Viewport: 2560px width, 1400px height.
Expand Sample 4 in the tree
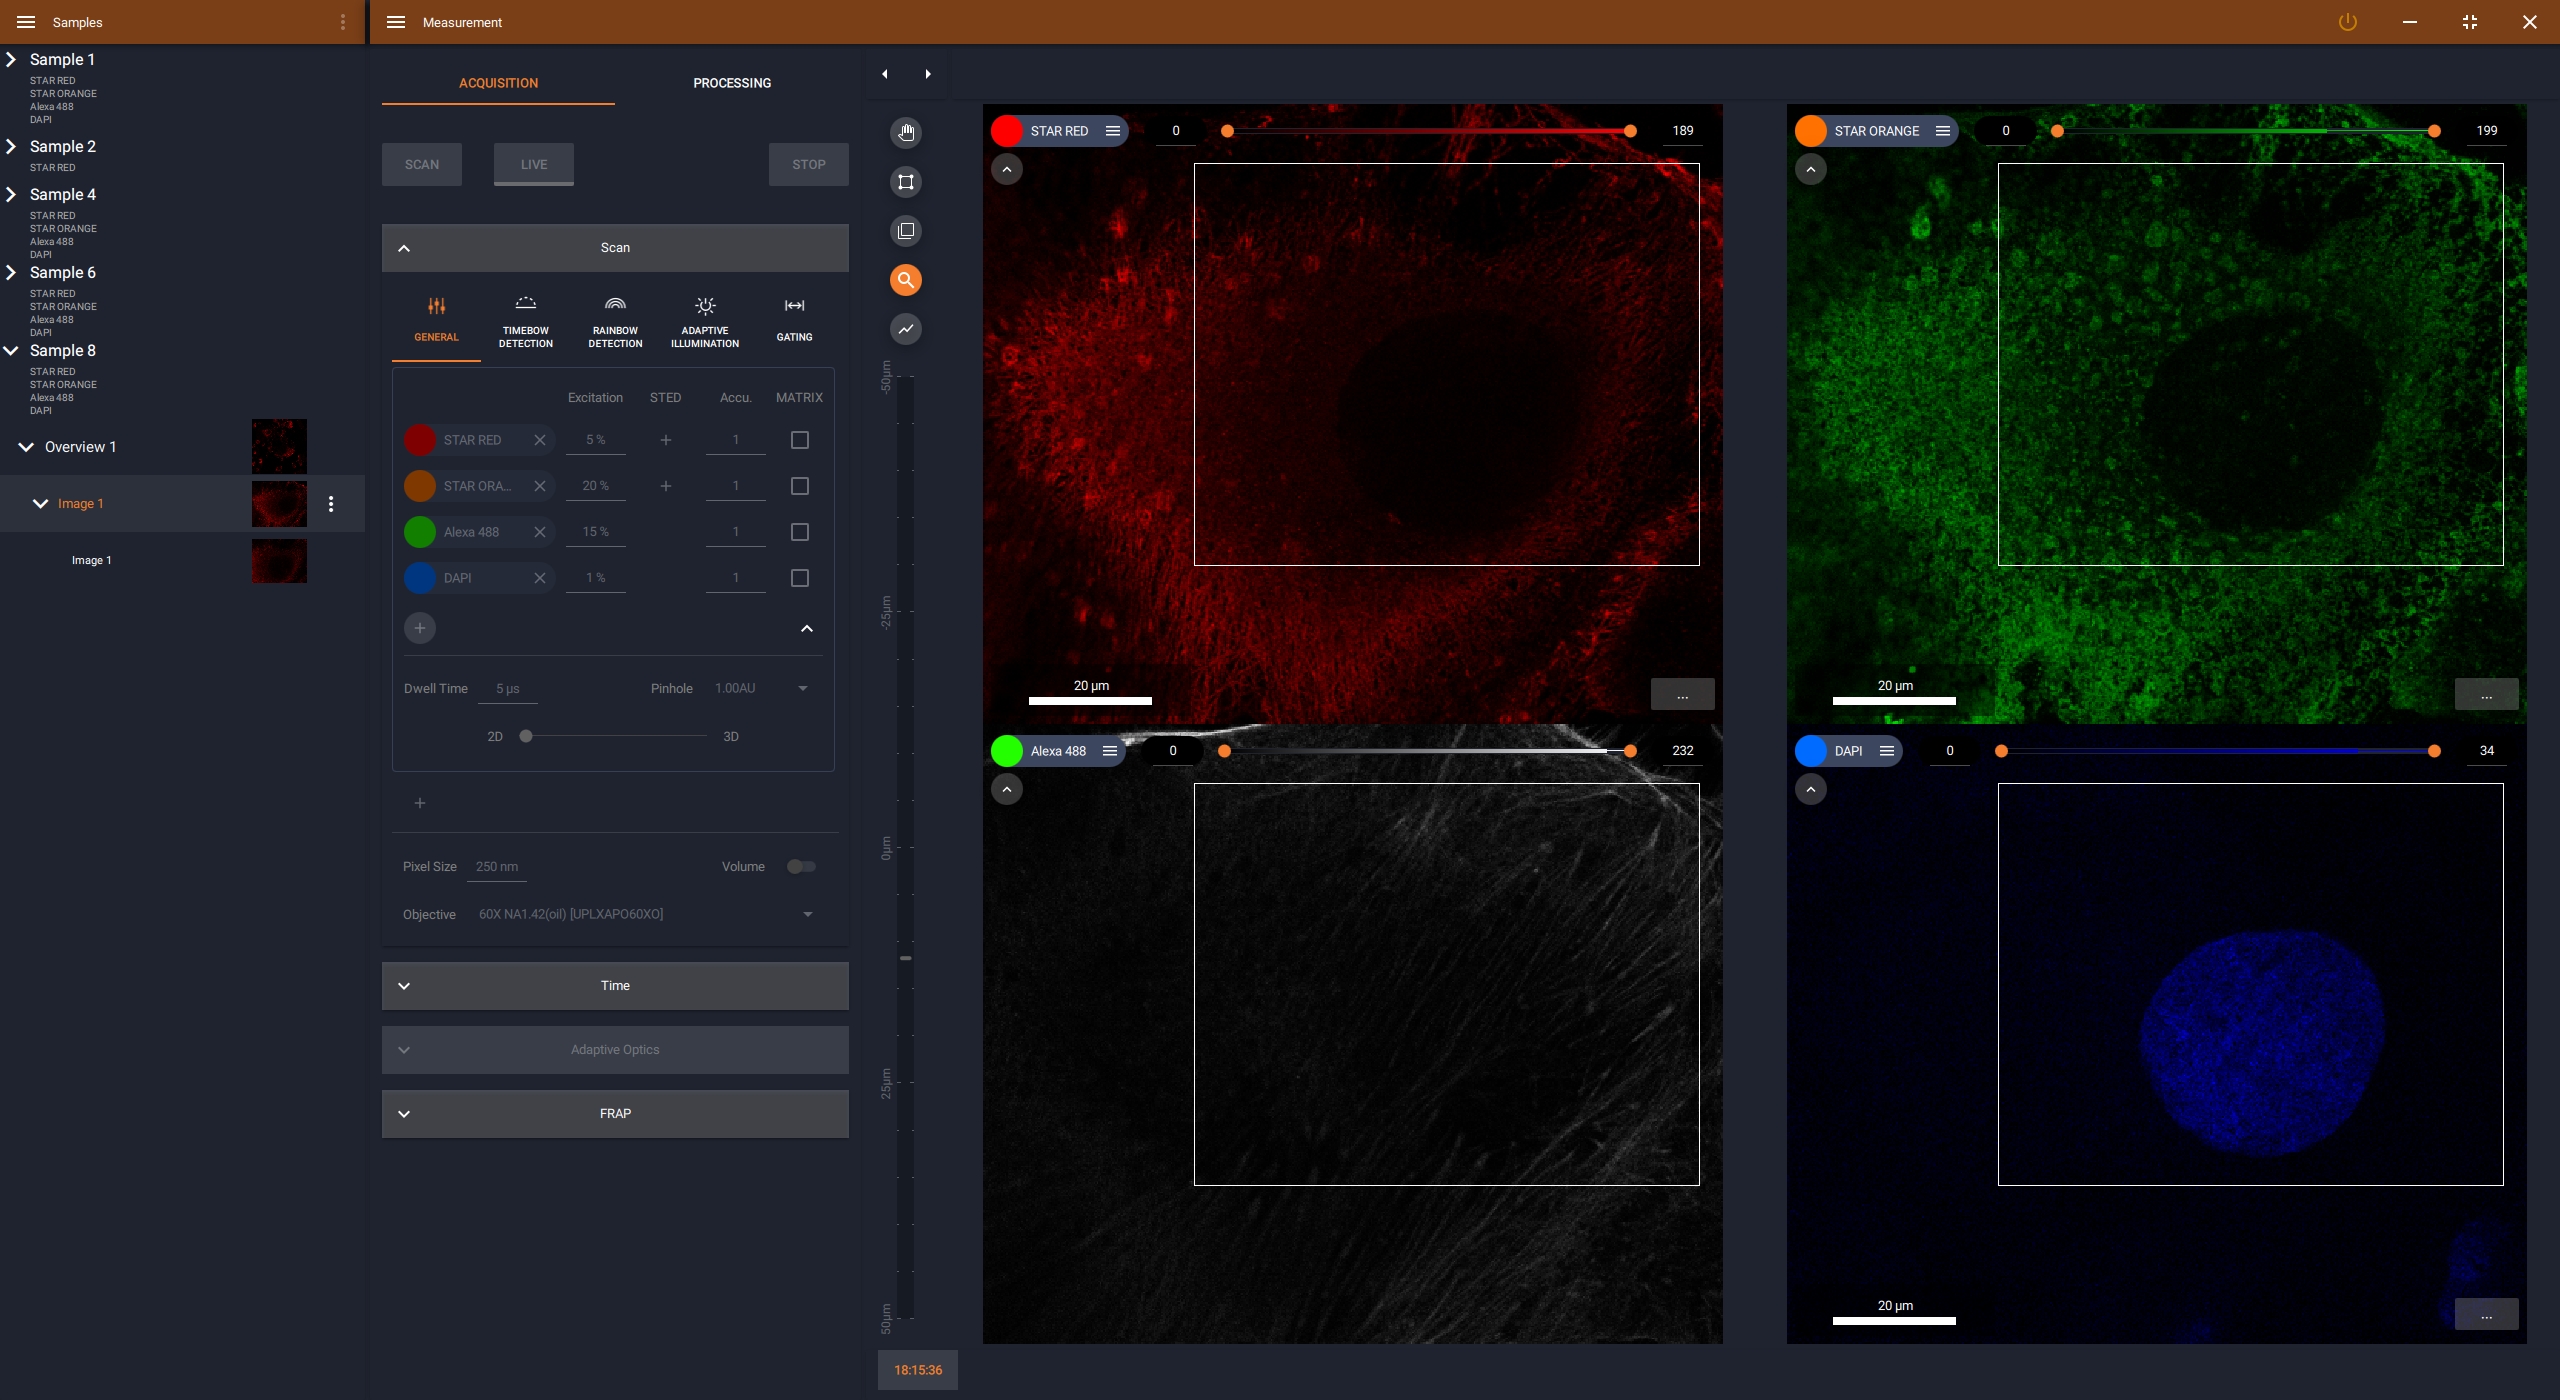pos(11,195)
